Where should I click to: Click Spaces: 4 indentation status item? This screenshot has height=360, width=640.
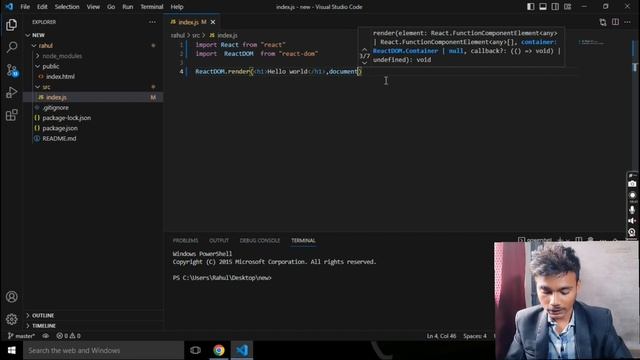pos(475,336)
